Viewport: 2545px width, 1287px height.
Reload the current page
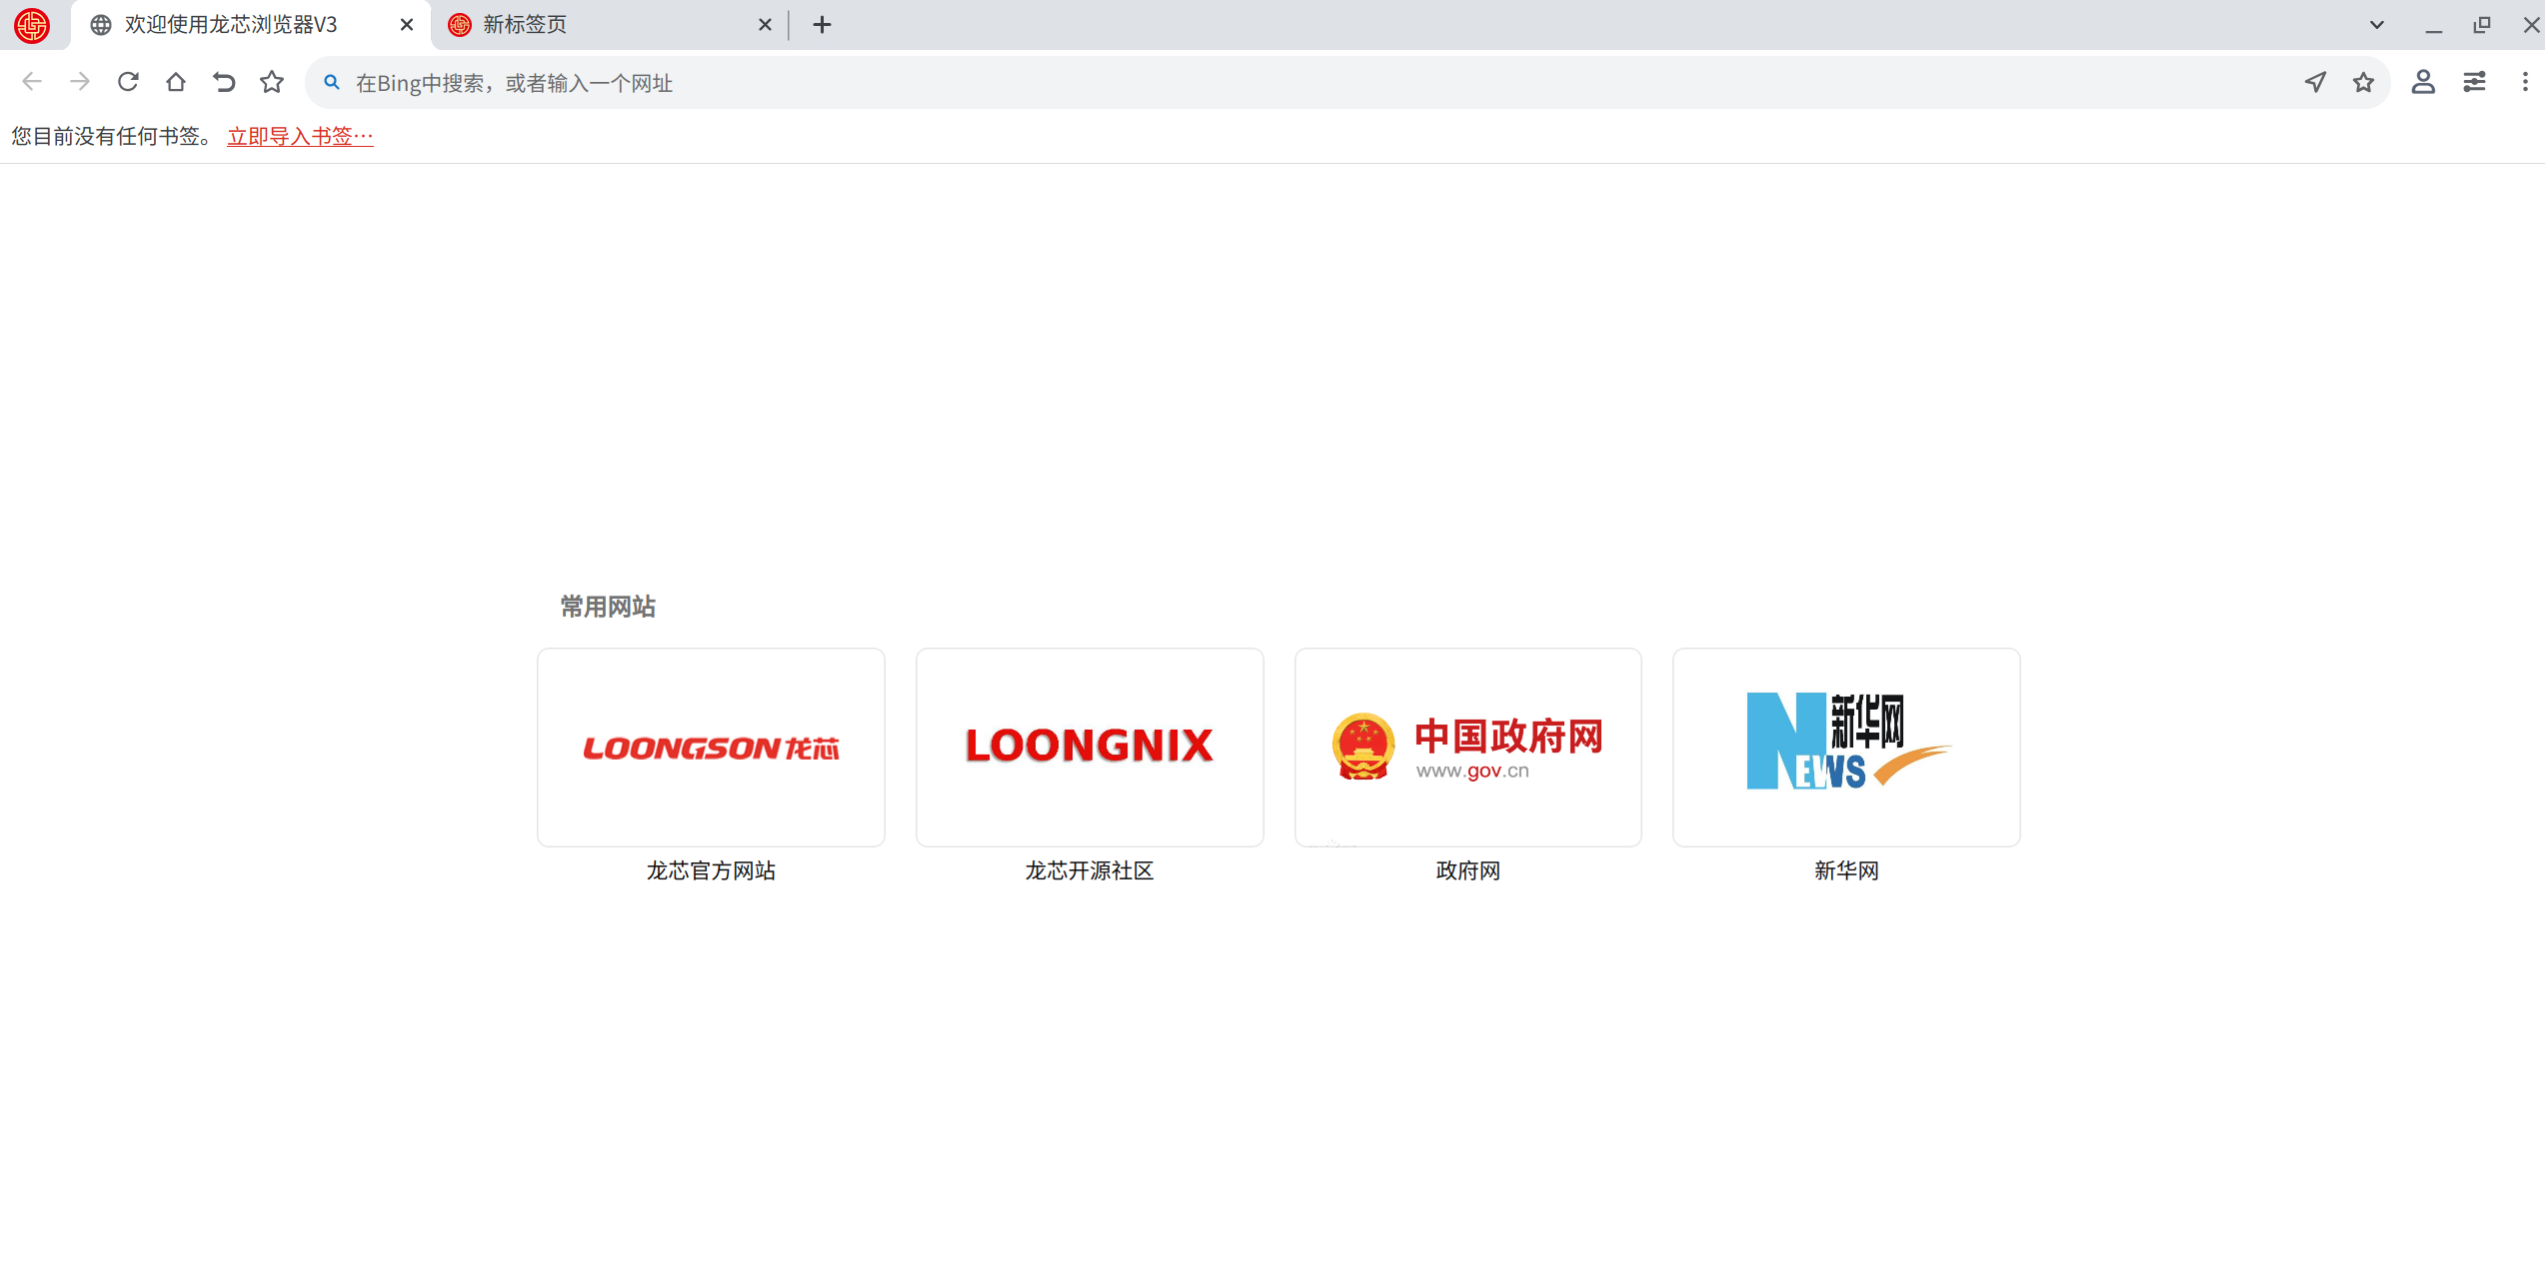(128, 82)
